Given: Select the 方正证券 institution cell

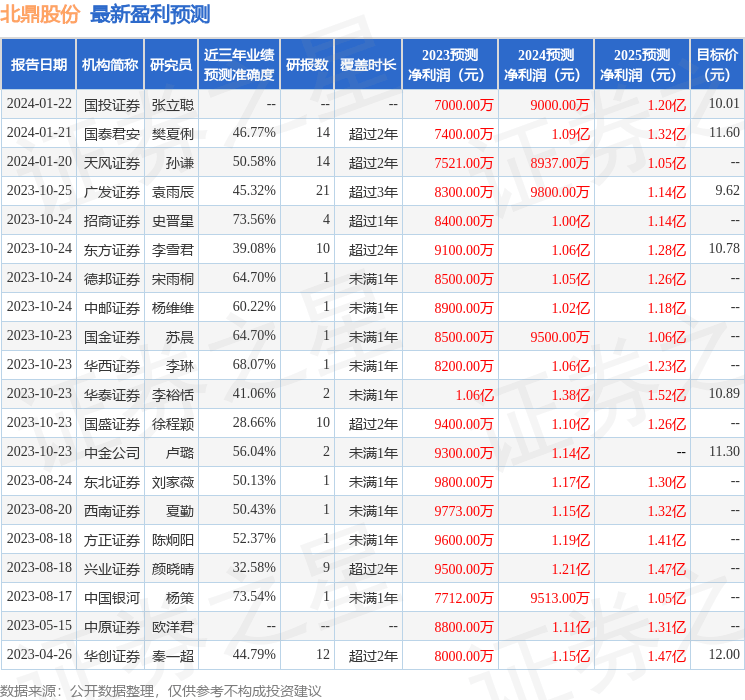Looking at the screenshot, I should coord(112,540).
